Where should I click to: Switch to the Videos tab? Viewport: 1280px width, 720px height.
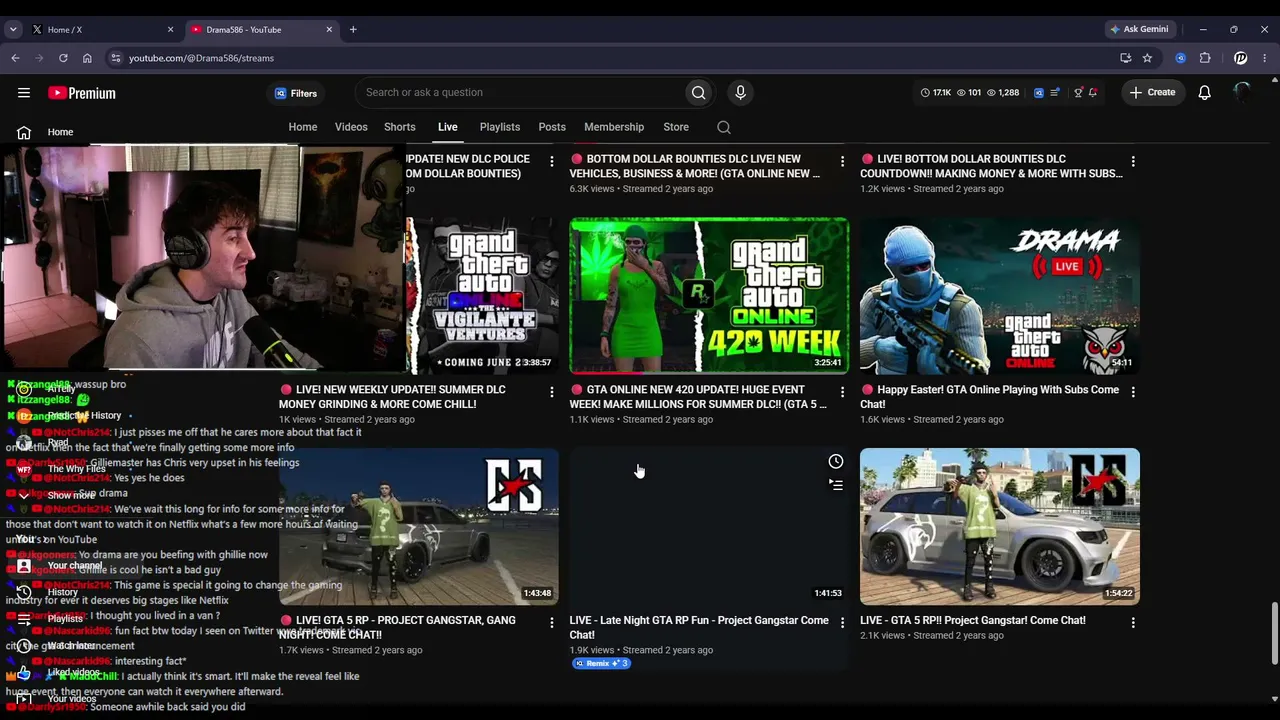(x=351, y=127)
